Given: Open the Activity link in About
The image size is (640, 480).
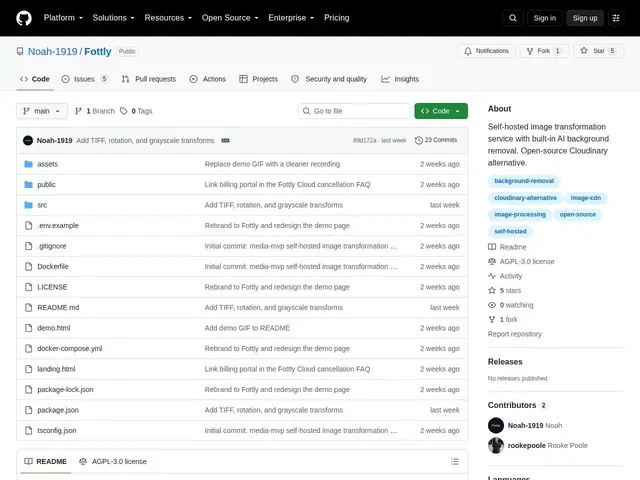Looking at the screenshot, I should click(505, 276).
